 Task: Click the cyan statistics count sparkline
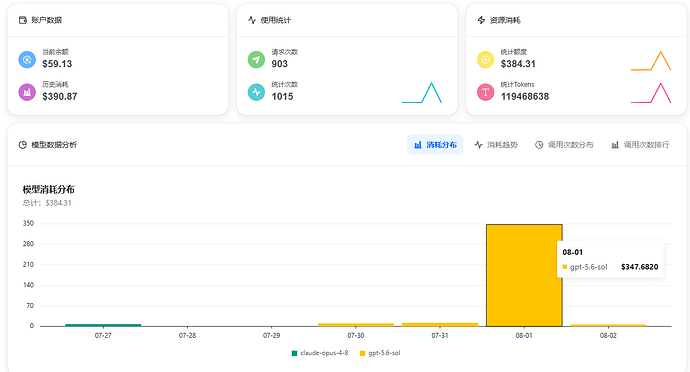(422, 93)
